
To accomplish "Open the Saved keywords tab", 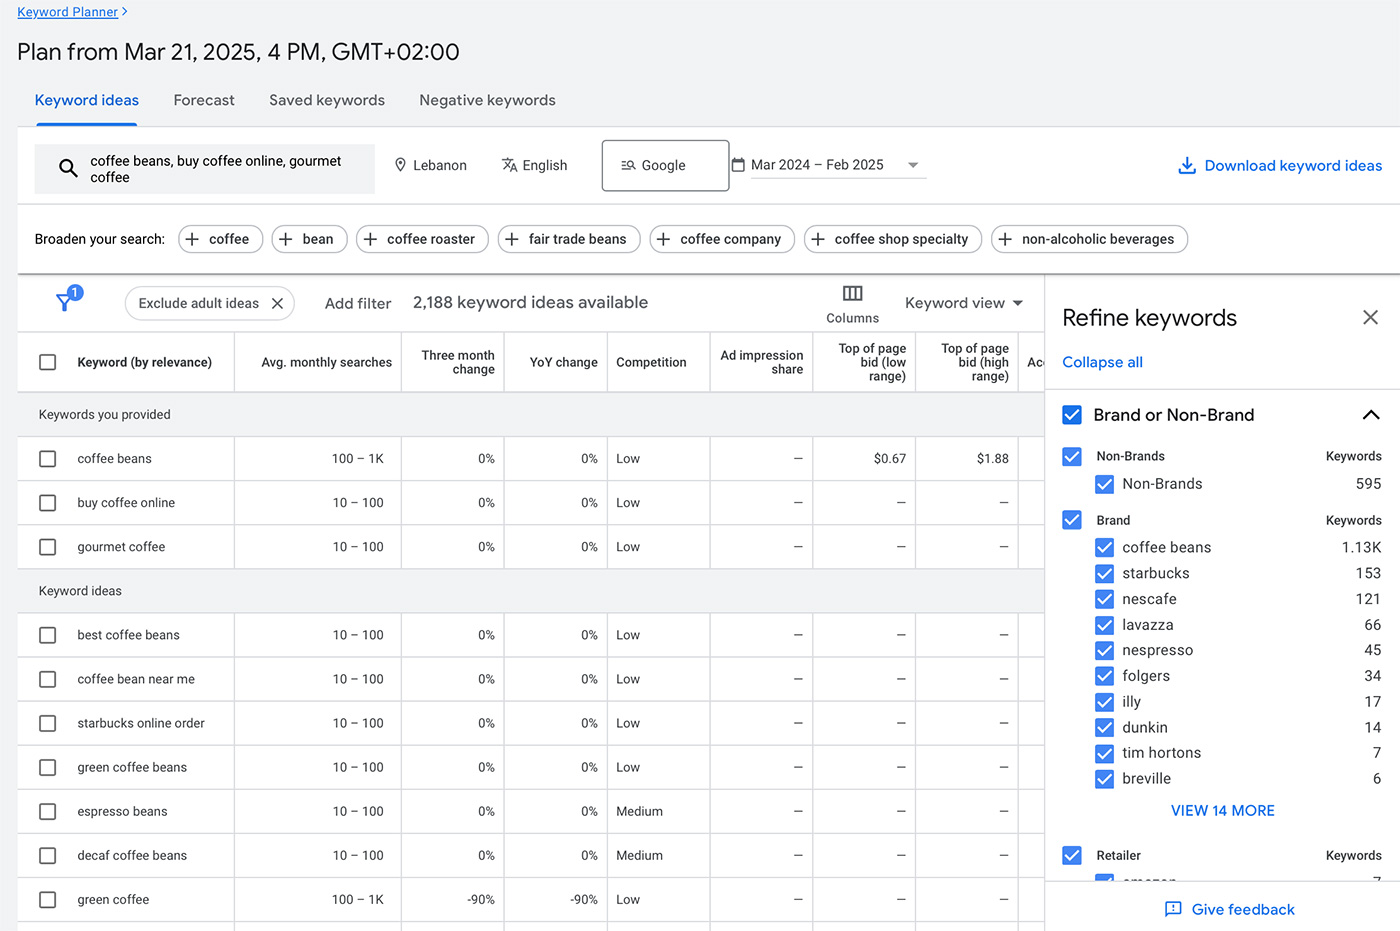I will tap(327, 100).
